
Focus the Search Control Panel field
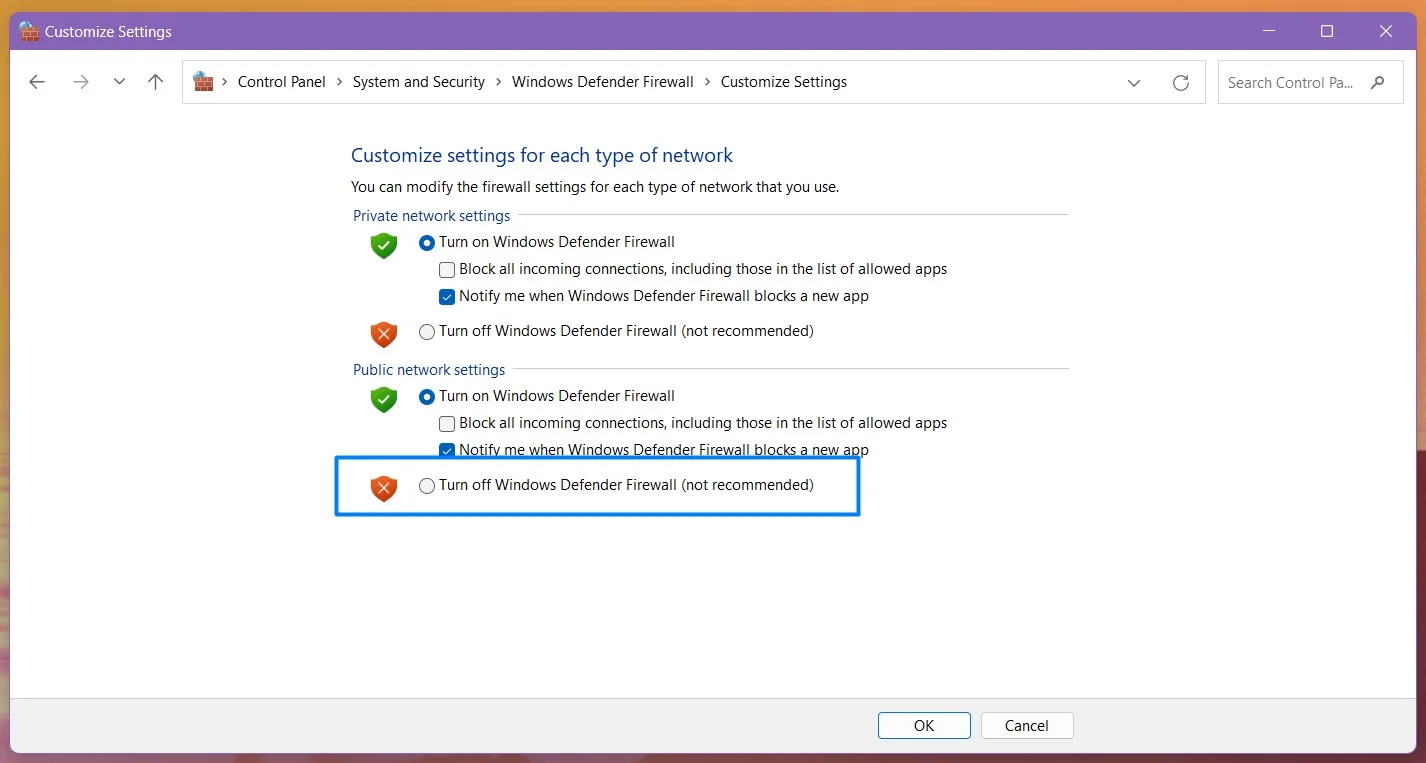click(x=1290, y=82)
